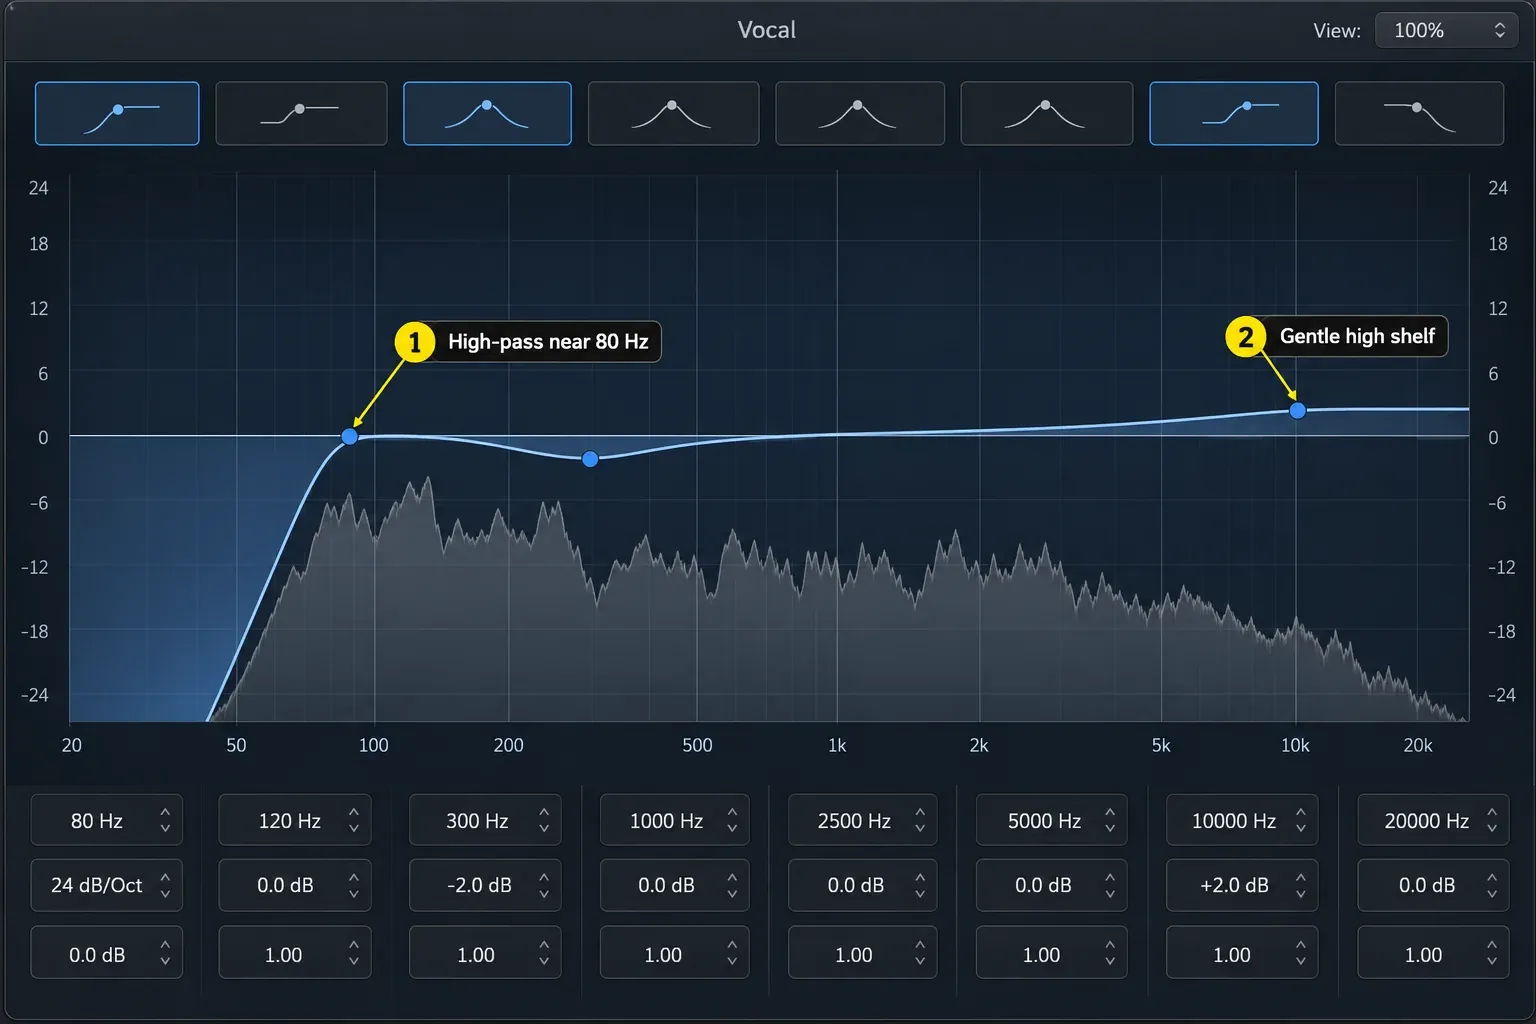1536x1024 pixels.
Task: Enable the bell band above the 1000 Hz column
Action: [x=673, y=114]
